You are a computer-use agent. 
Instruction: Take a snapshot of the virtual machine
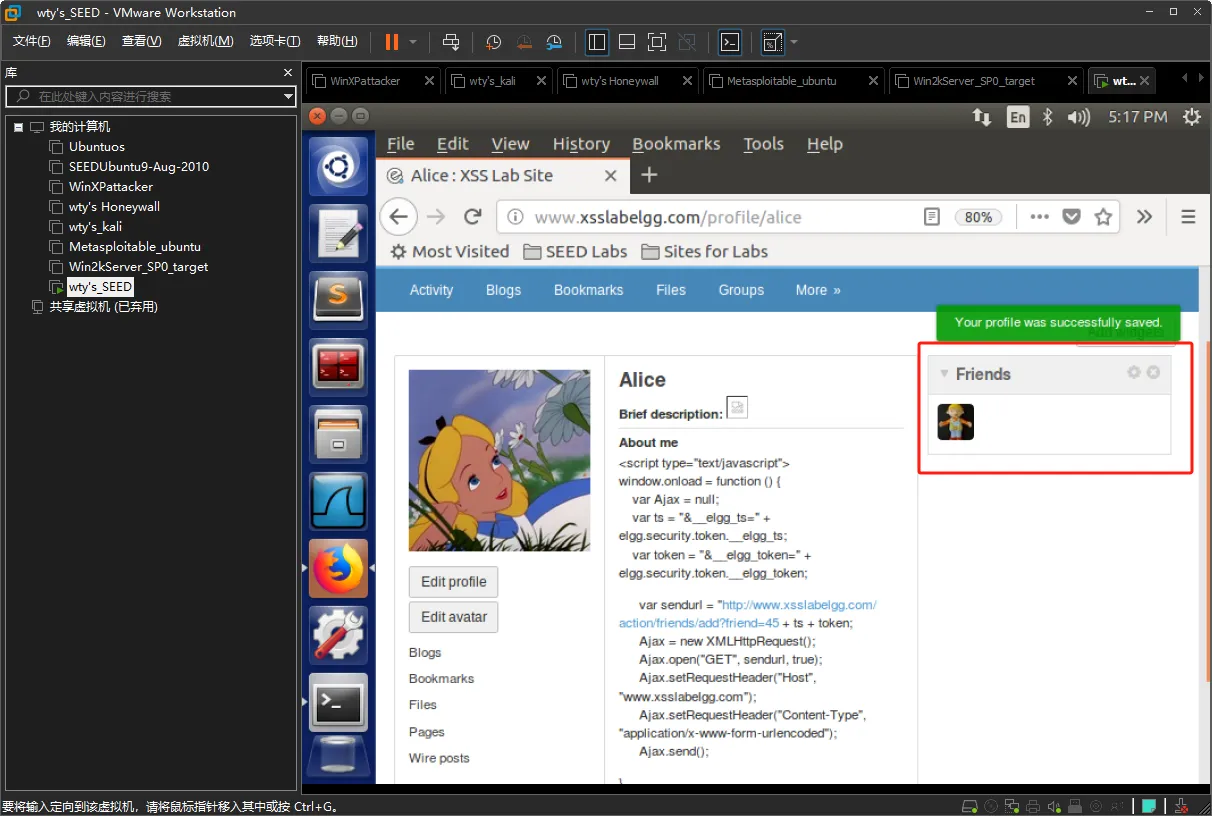pyautogui.click(x=494, y=42)
